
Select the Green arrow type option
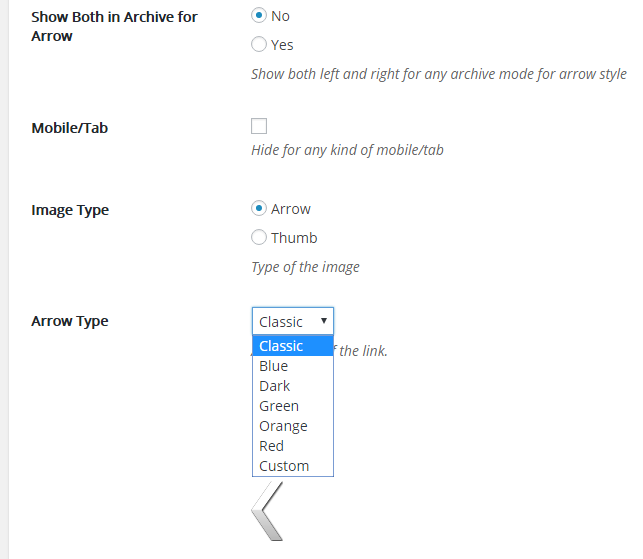pyautogui.click(x=278, y=406)
